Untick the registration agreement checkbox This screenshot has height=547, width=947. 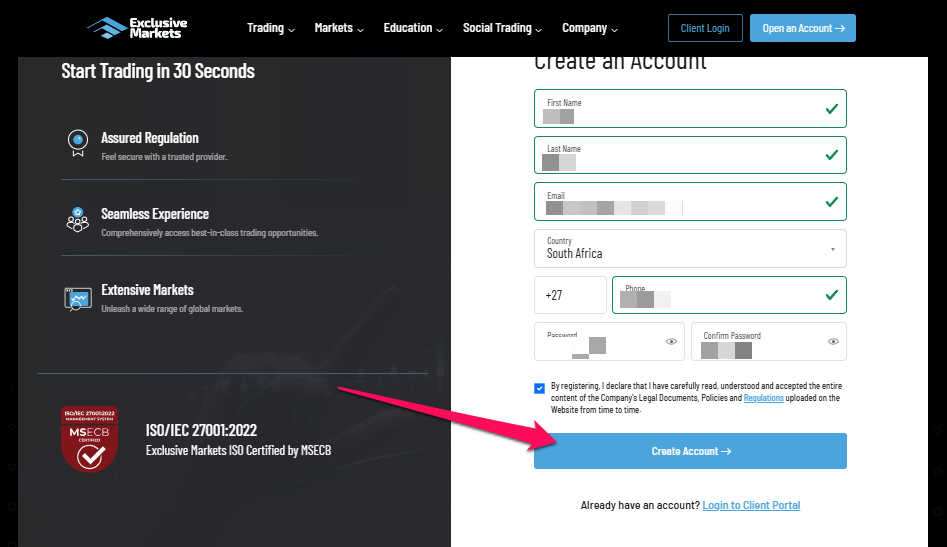pyautogui.click(x=539, y=388)
